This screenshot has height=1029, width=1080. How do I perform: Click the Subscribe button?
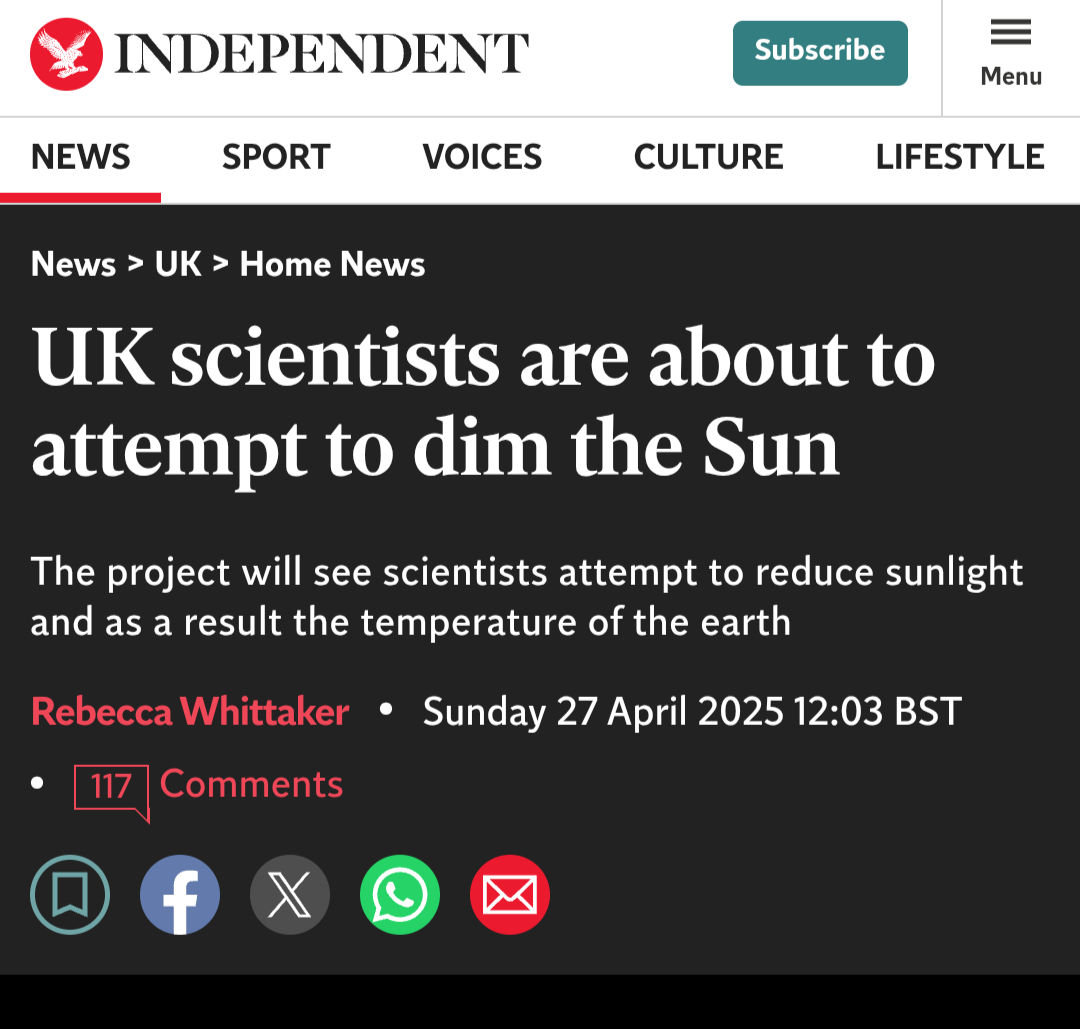click(820, 53)
